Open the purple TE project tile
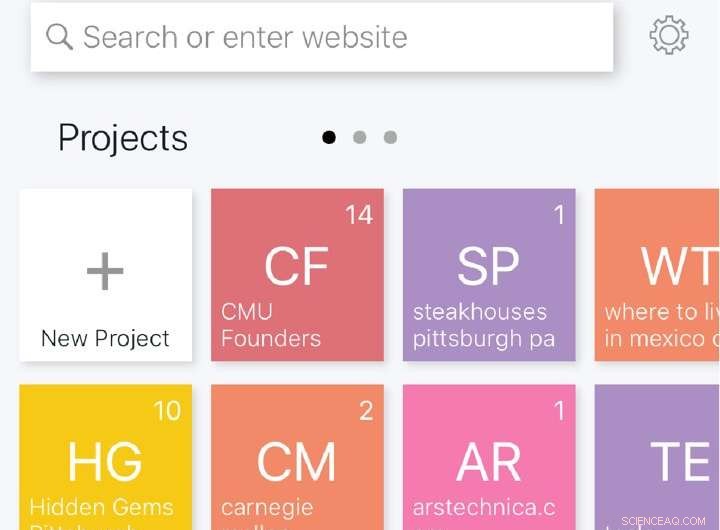 click(657, 457)
